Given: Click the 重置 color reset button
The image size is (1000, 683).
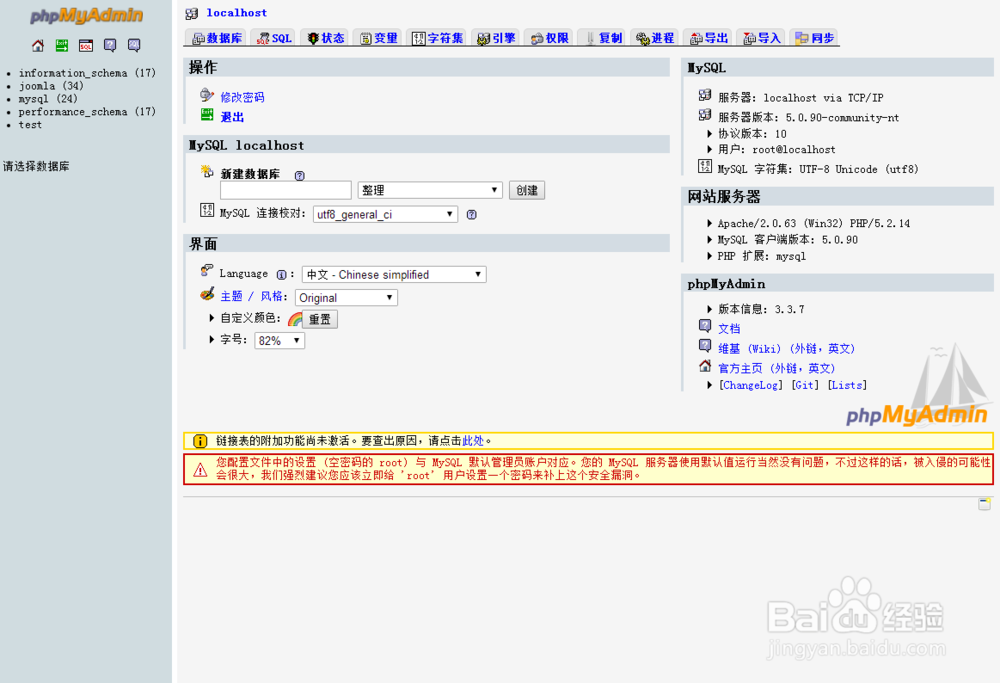Looking at the screenshot, I should tap(320, 319).
